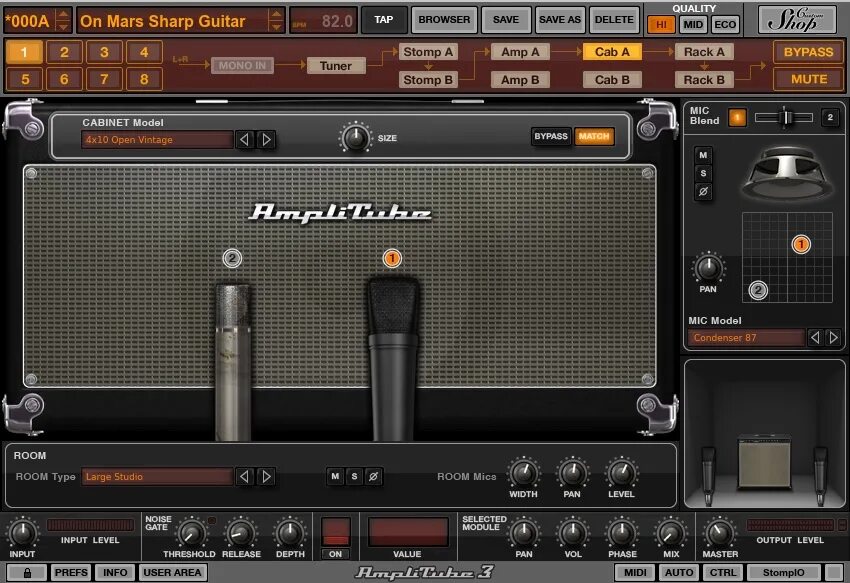850x583 pixels.
Task: Toggle room phase invert button
Action: click(373, 476)
